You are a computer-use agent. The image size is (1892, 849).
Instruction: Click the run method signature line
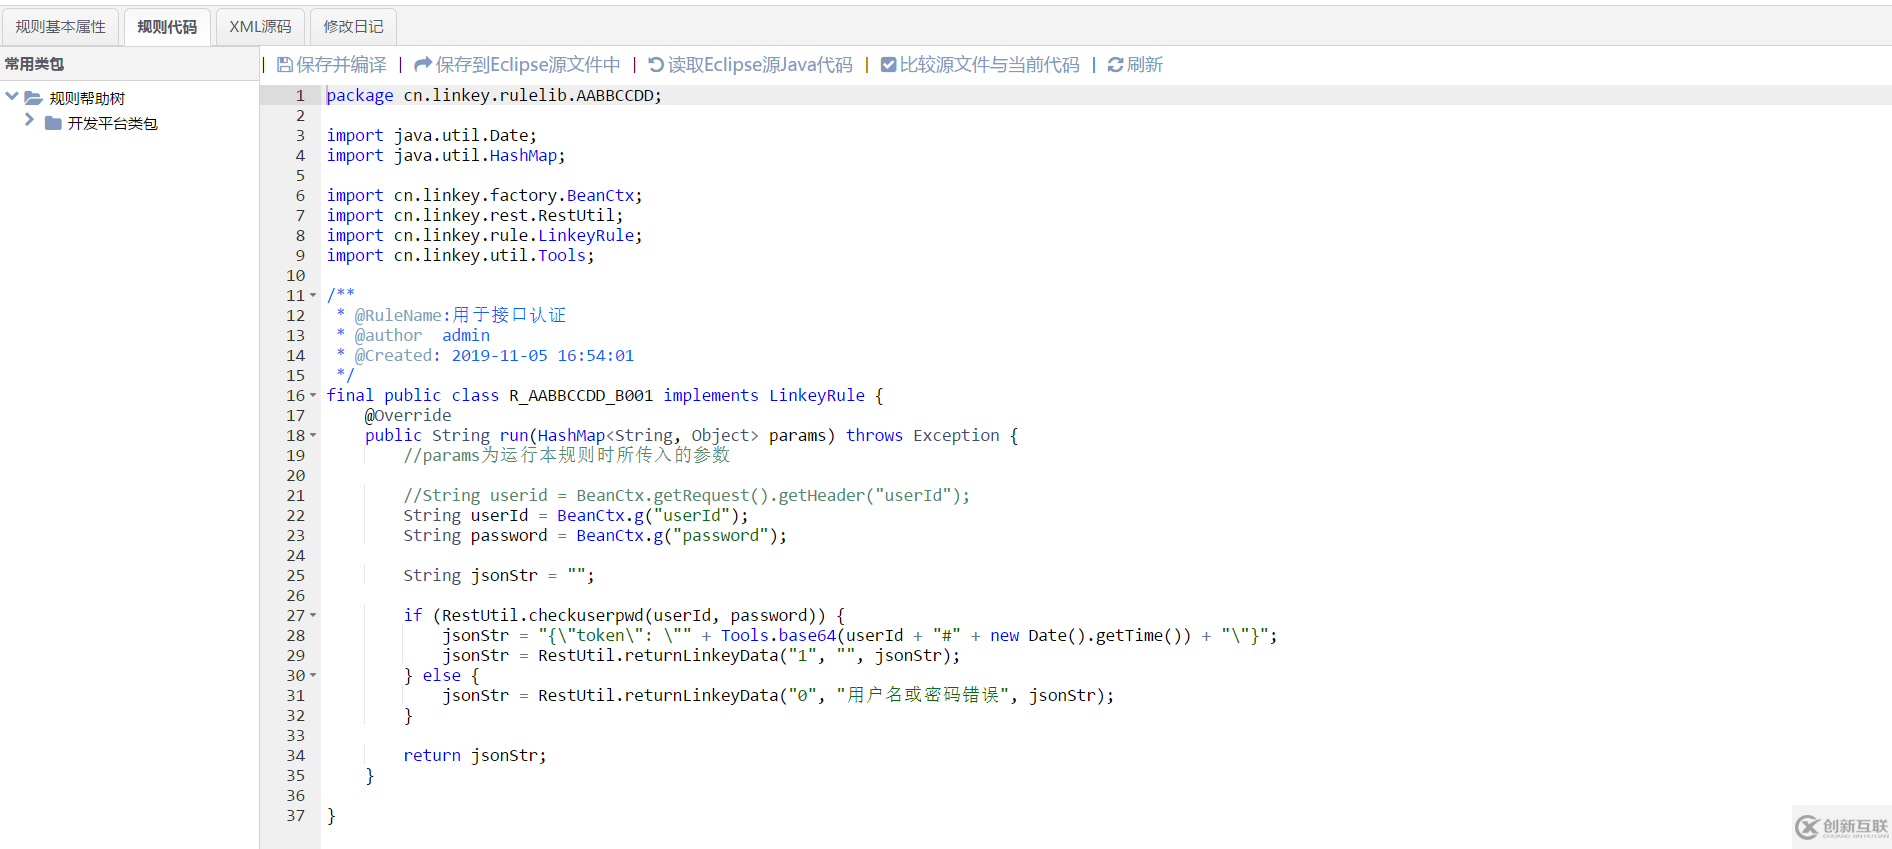point(692,436)
